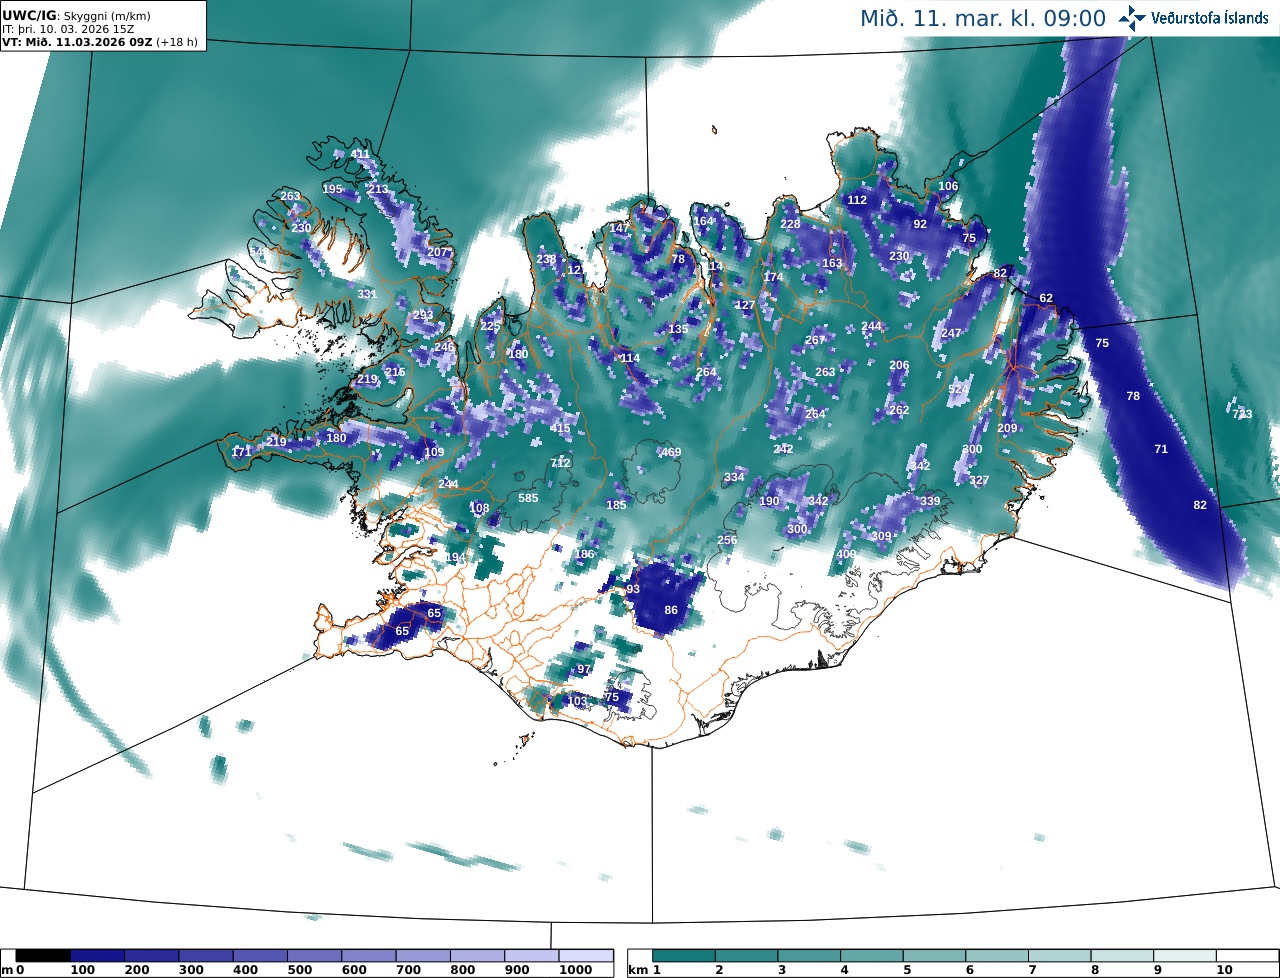The width and height of the screenshot is (1280, 978).
Task: Click the visibility value 206
Action: click(899, 365)
